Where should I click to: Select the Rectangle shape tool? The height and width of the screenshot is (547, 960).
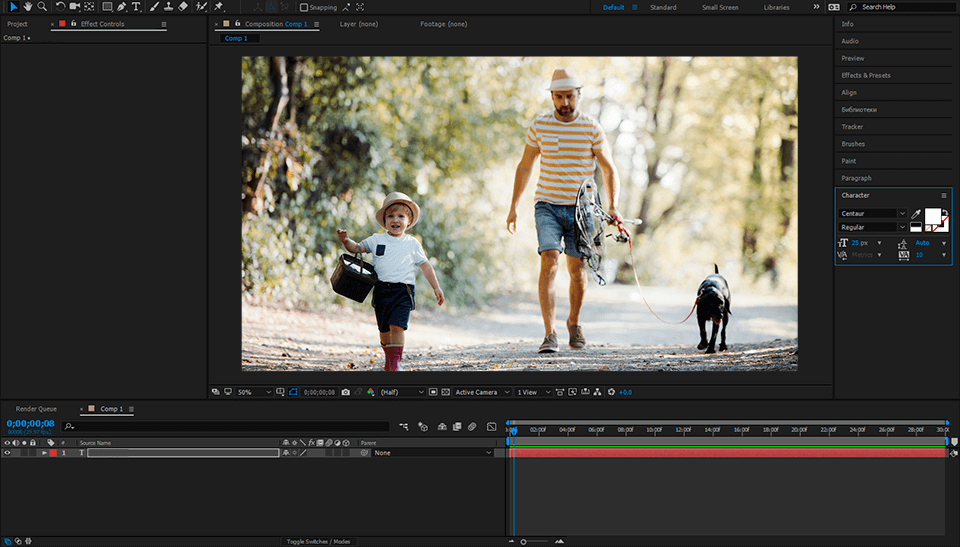(x=107, y=7)
